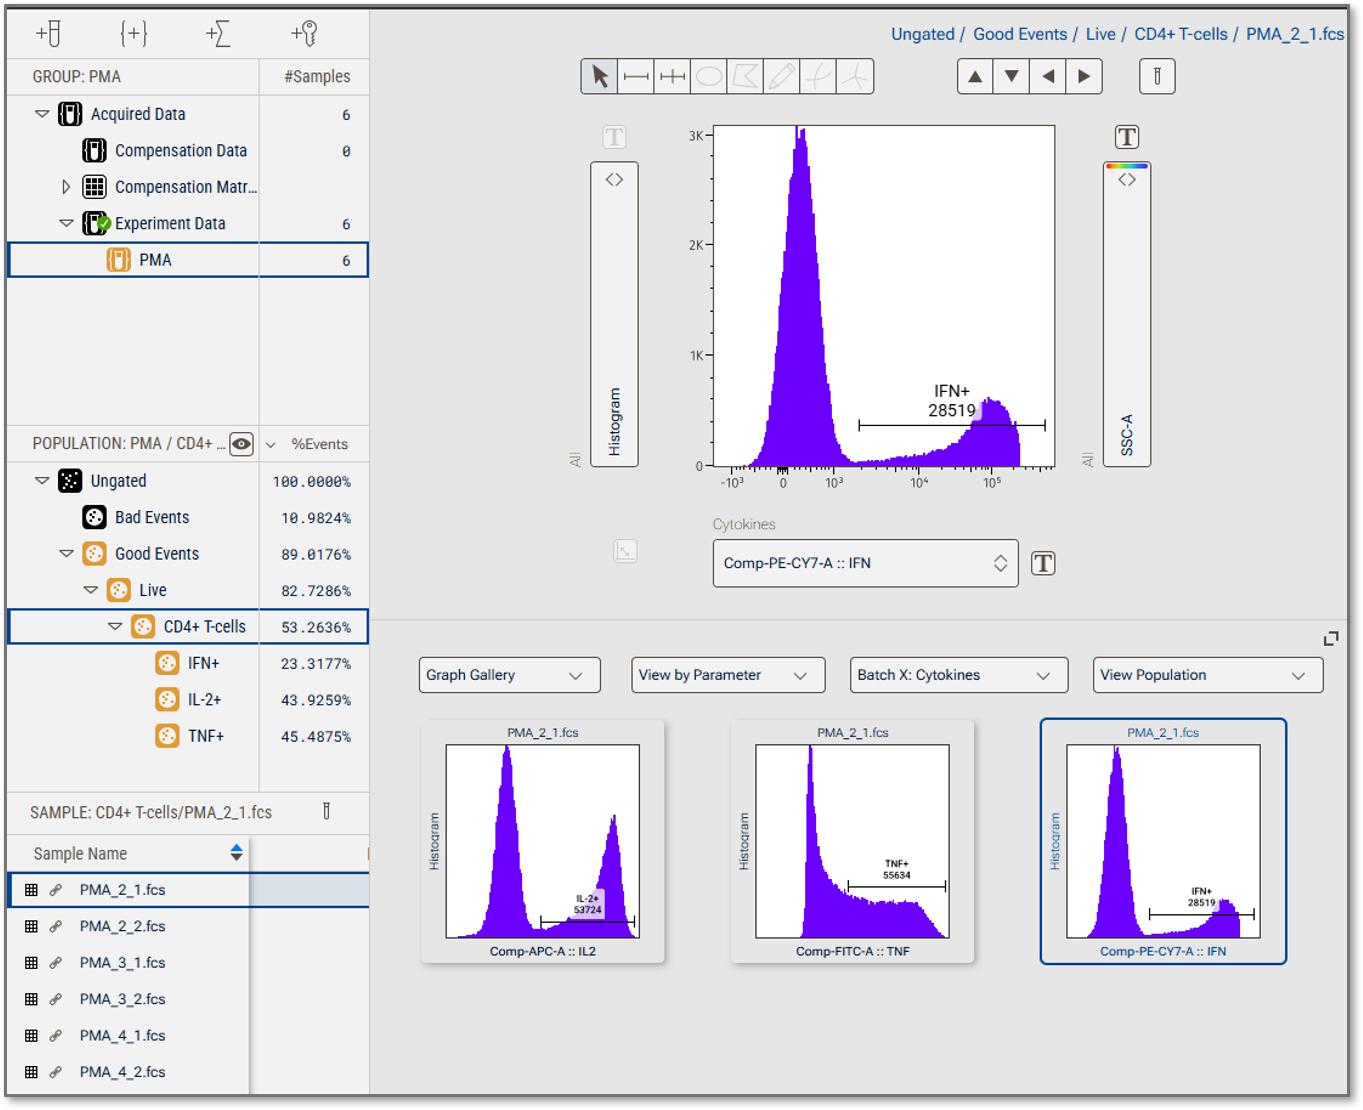This screenshot has height=1110, width=1363.
Task: Click the add keyword key icon
Action: tap(304, 34)
